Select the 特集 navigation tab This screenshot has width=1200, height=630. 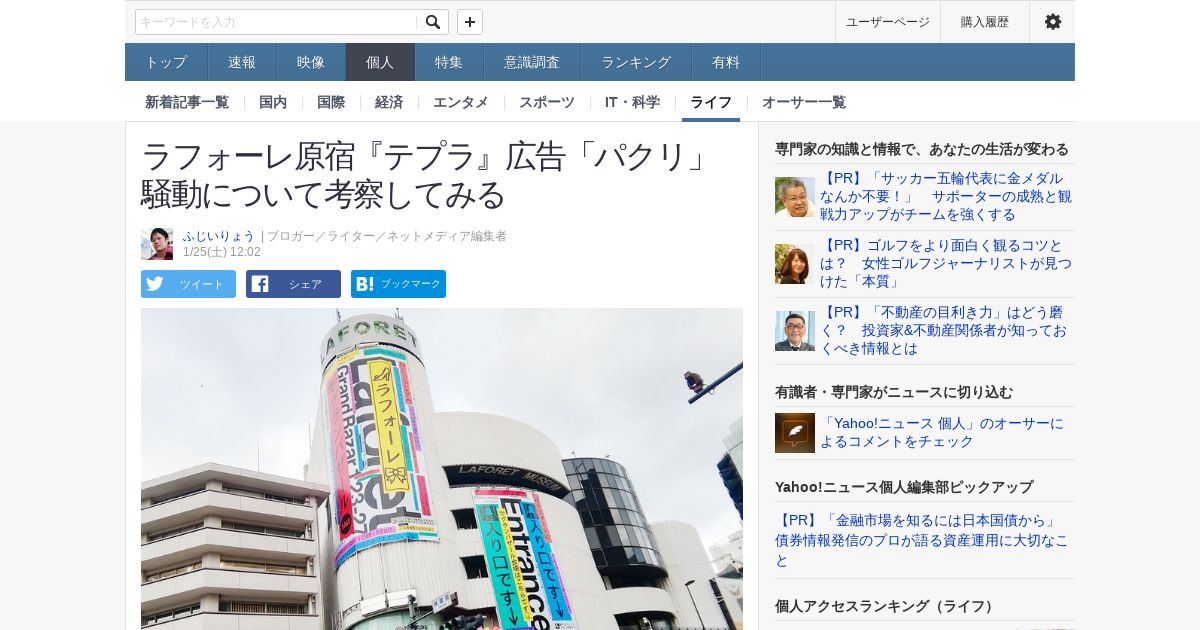tap(449, 62)
